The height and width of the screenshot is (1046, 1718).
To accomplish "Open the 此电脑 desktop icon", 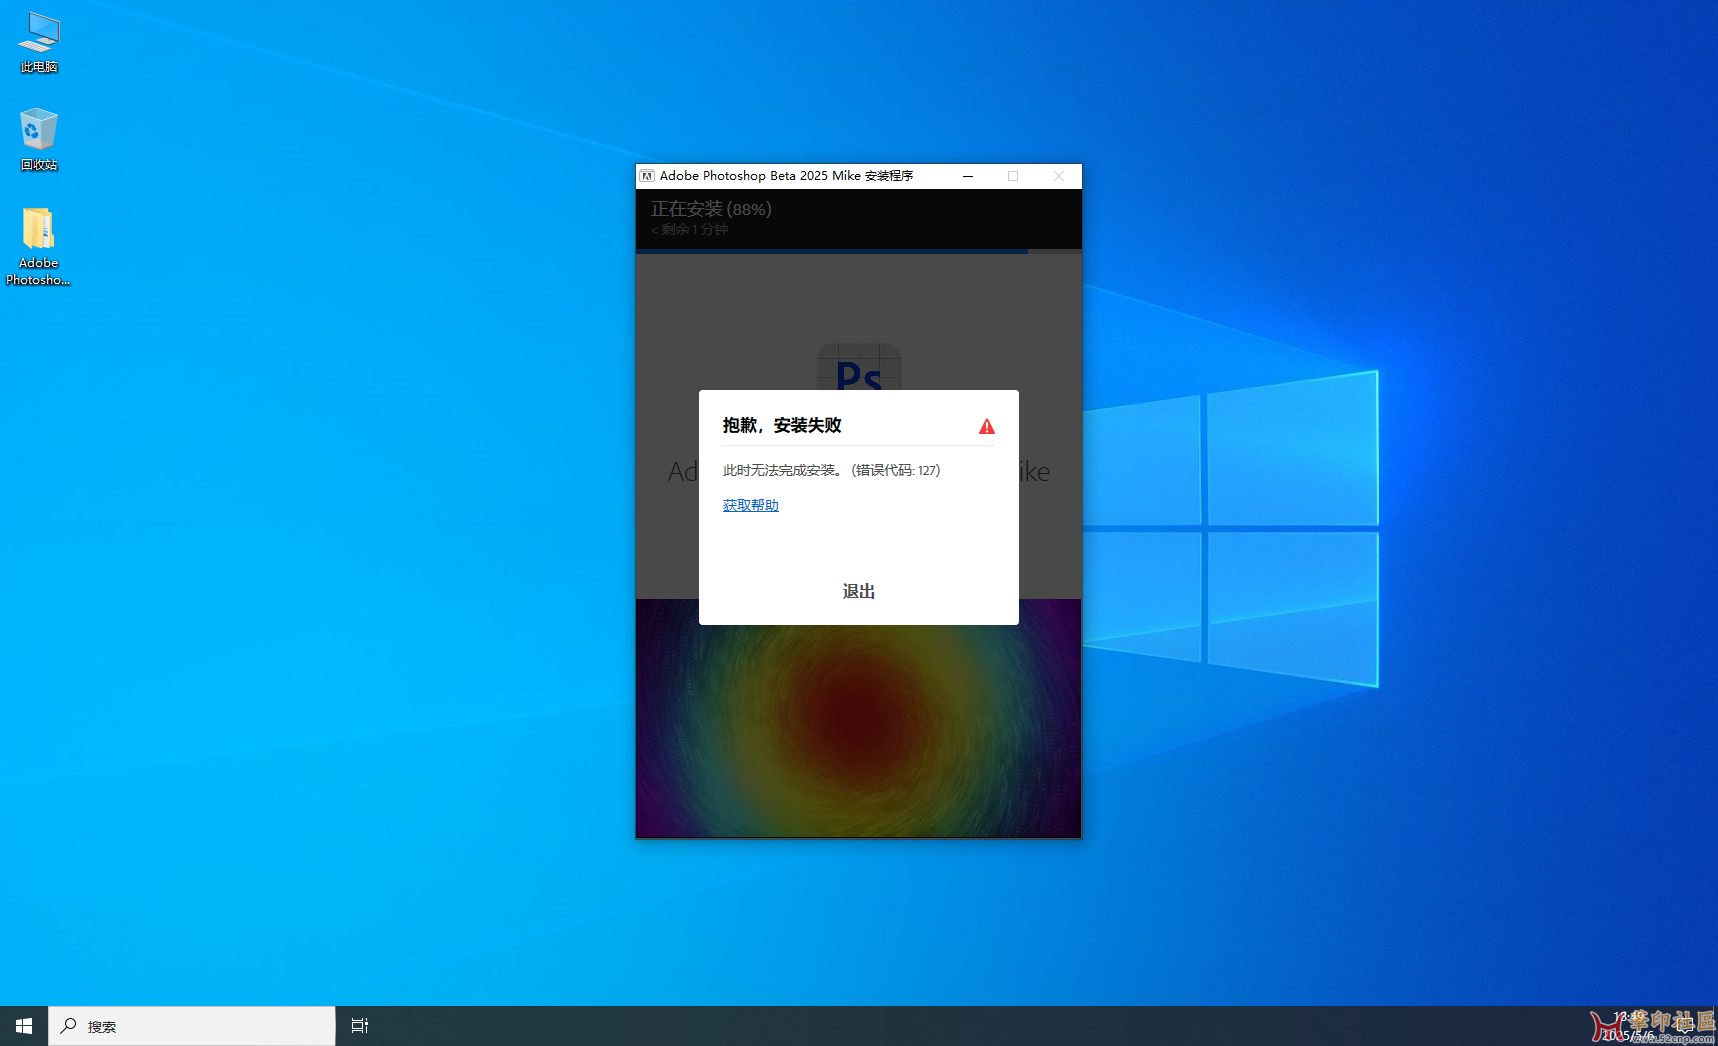I will (39, 43).
